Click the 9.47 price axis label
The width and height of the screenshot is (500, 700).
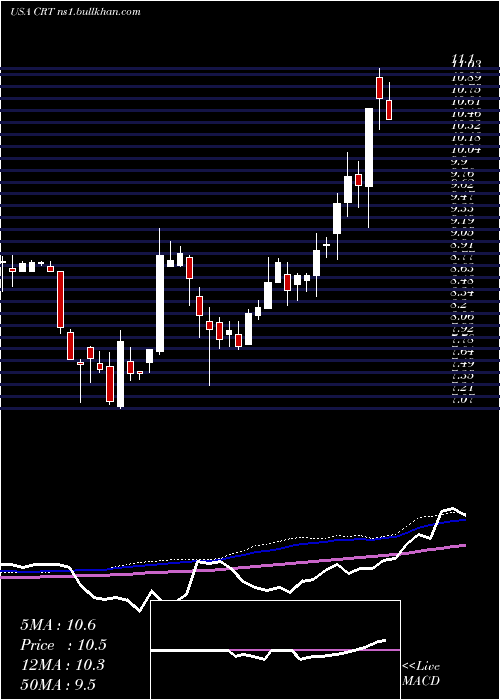coord(462,197)
